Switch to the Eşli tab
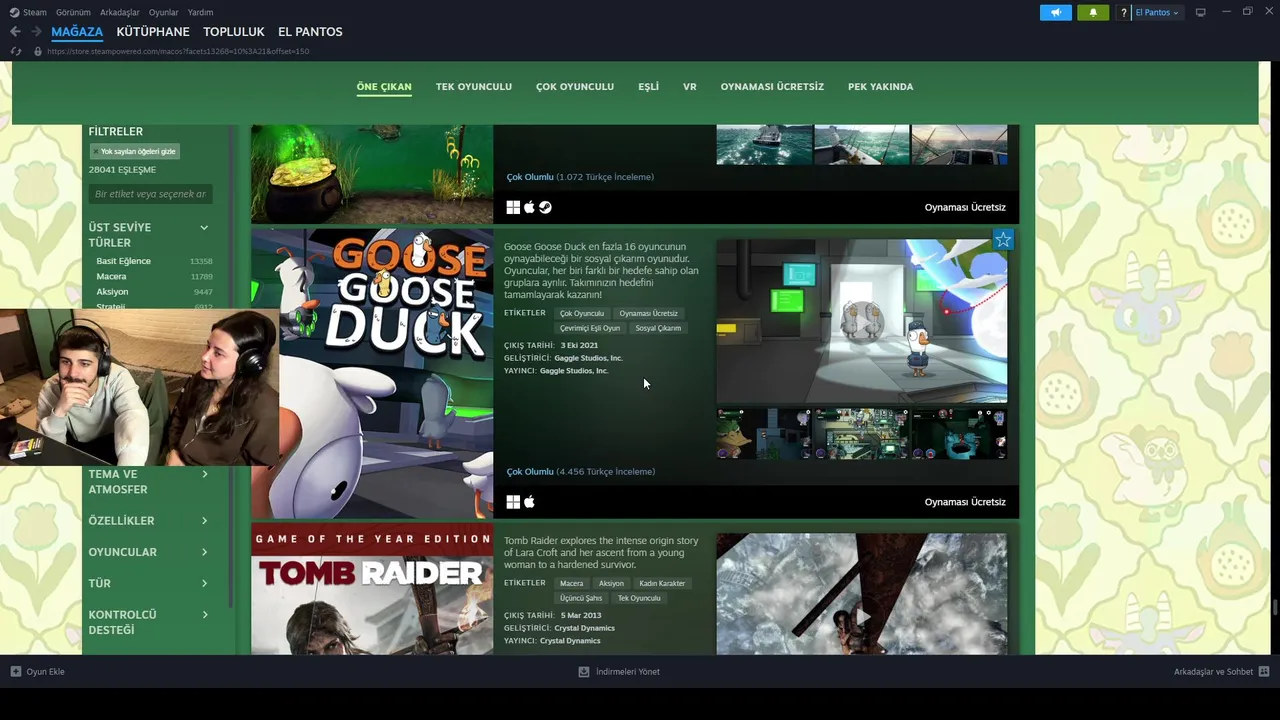 pos(649,87)
